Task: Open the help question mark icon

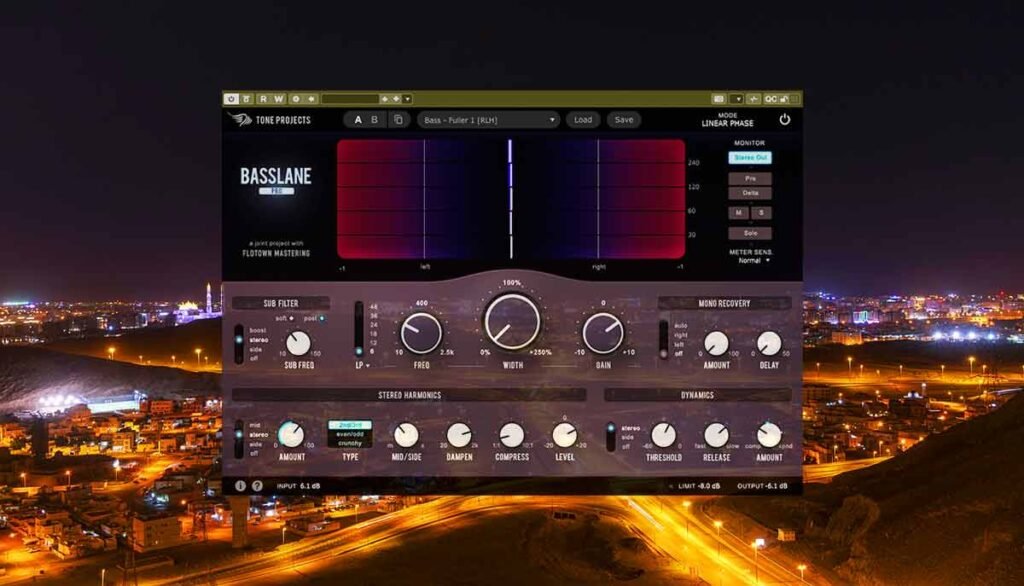Action: click(x=257, y=486)
